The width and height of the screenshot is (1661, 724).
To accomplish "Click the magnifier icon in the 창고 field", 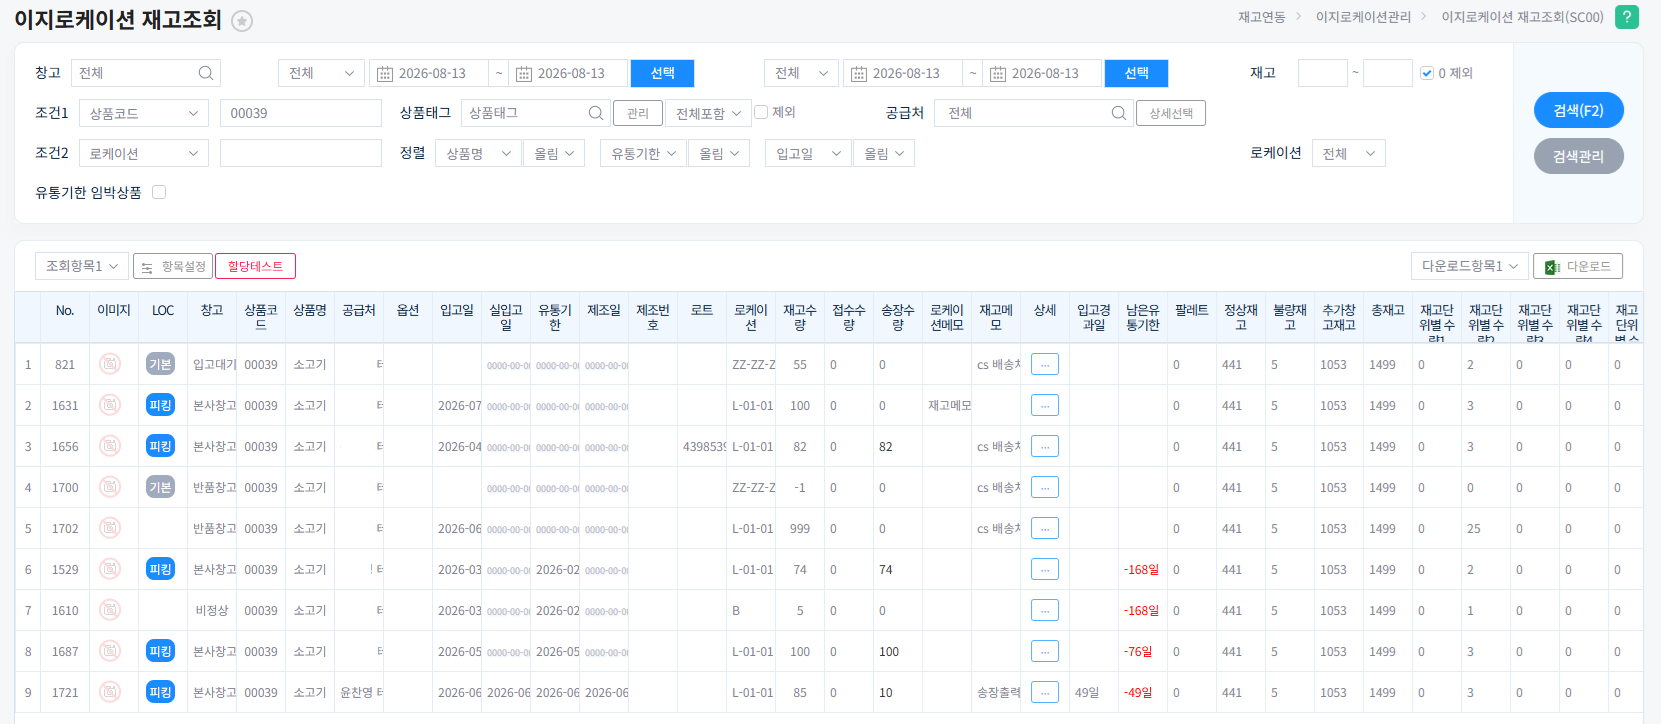I will point(205,73).
